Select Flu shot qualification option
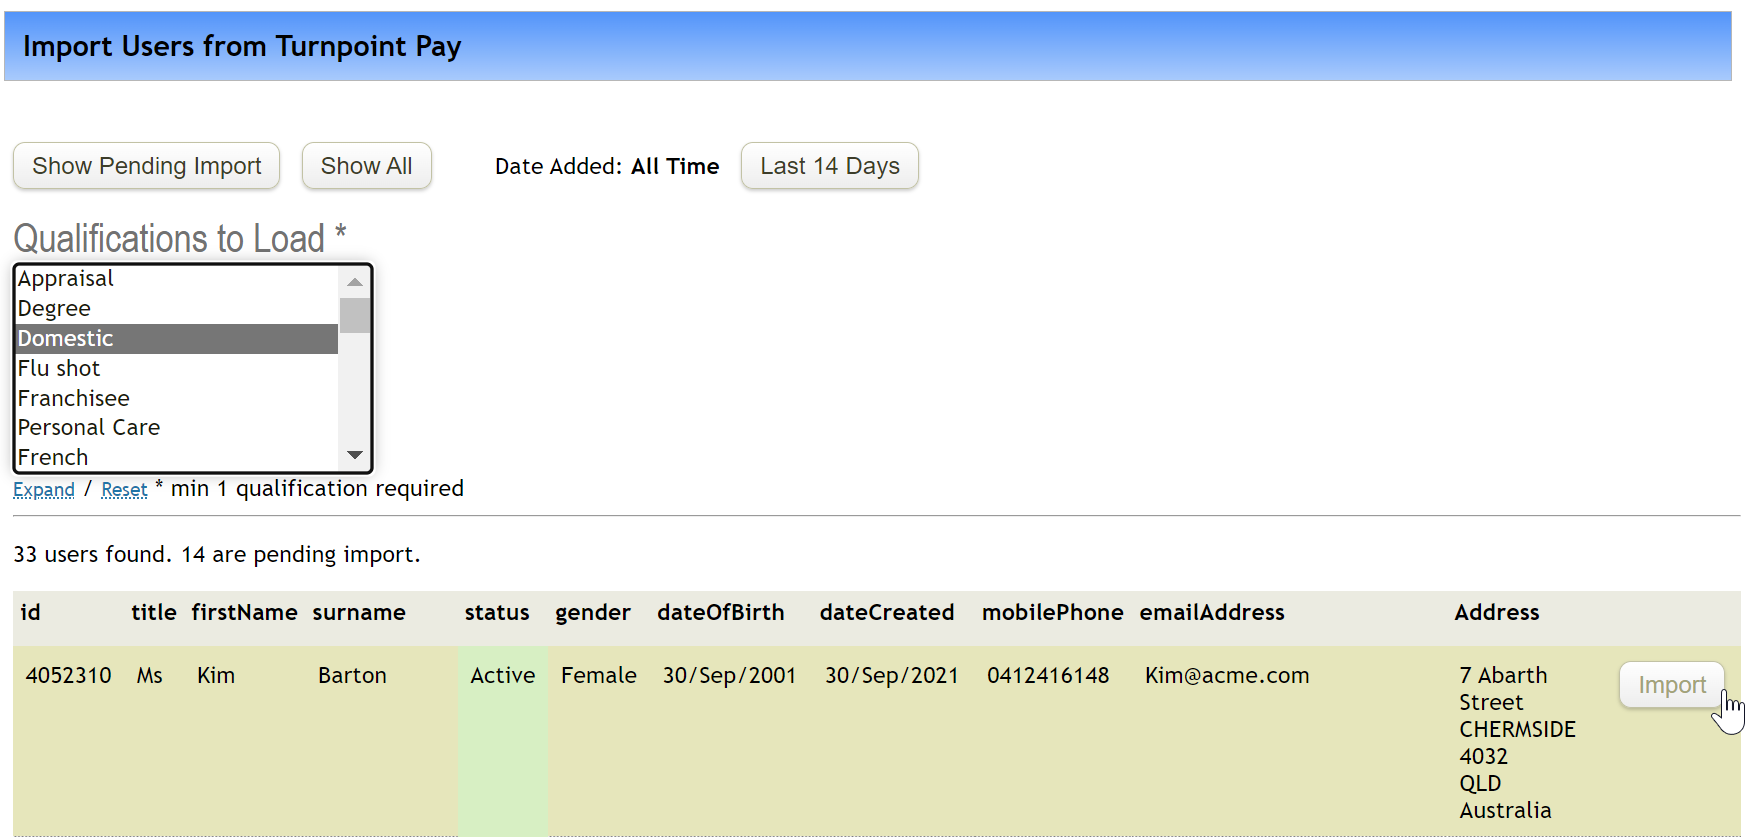Image resolution: width=1748 pixels, height=837 pixels. click(177, 369)
